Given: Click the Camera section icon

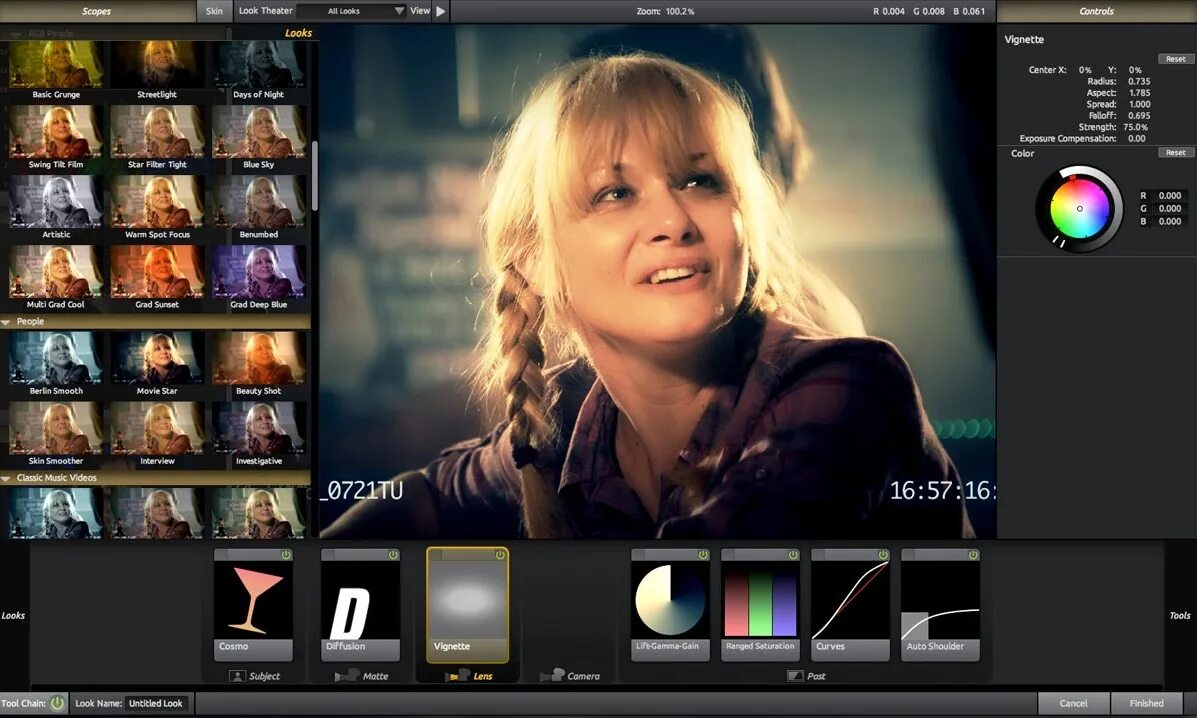Looking at the screenshot, I should [551, 676].
